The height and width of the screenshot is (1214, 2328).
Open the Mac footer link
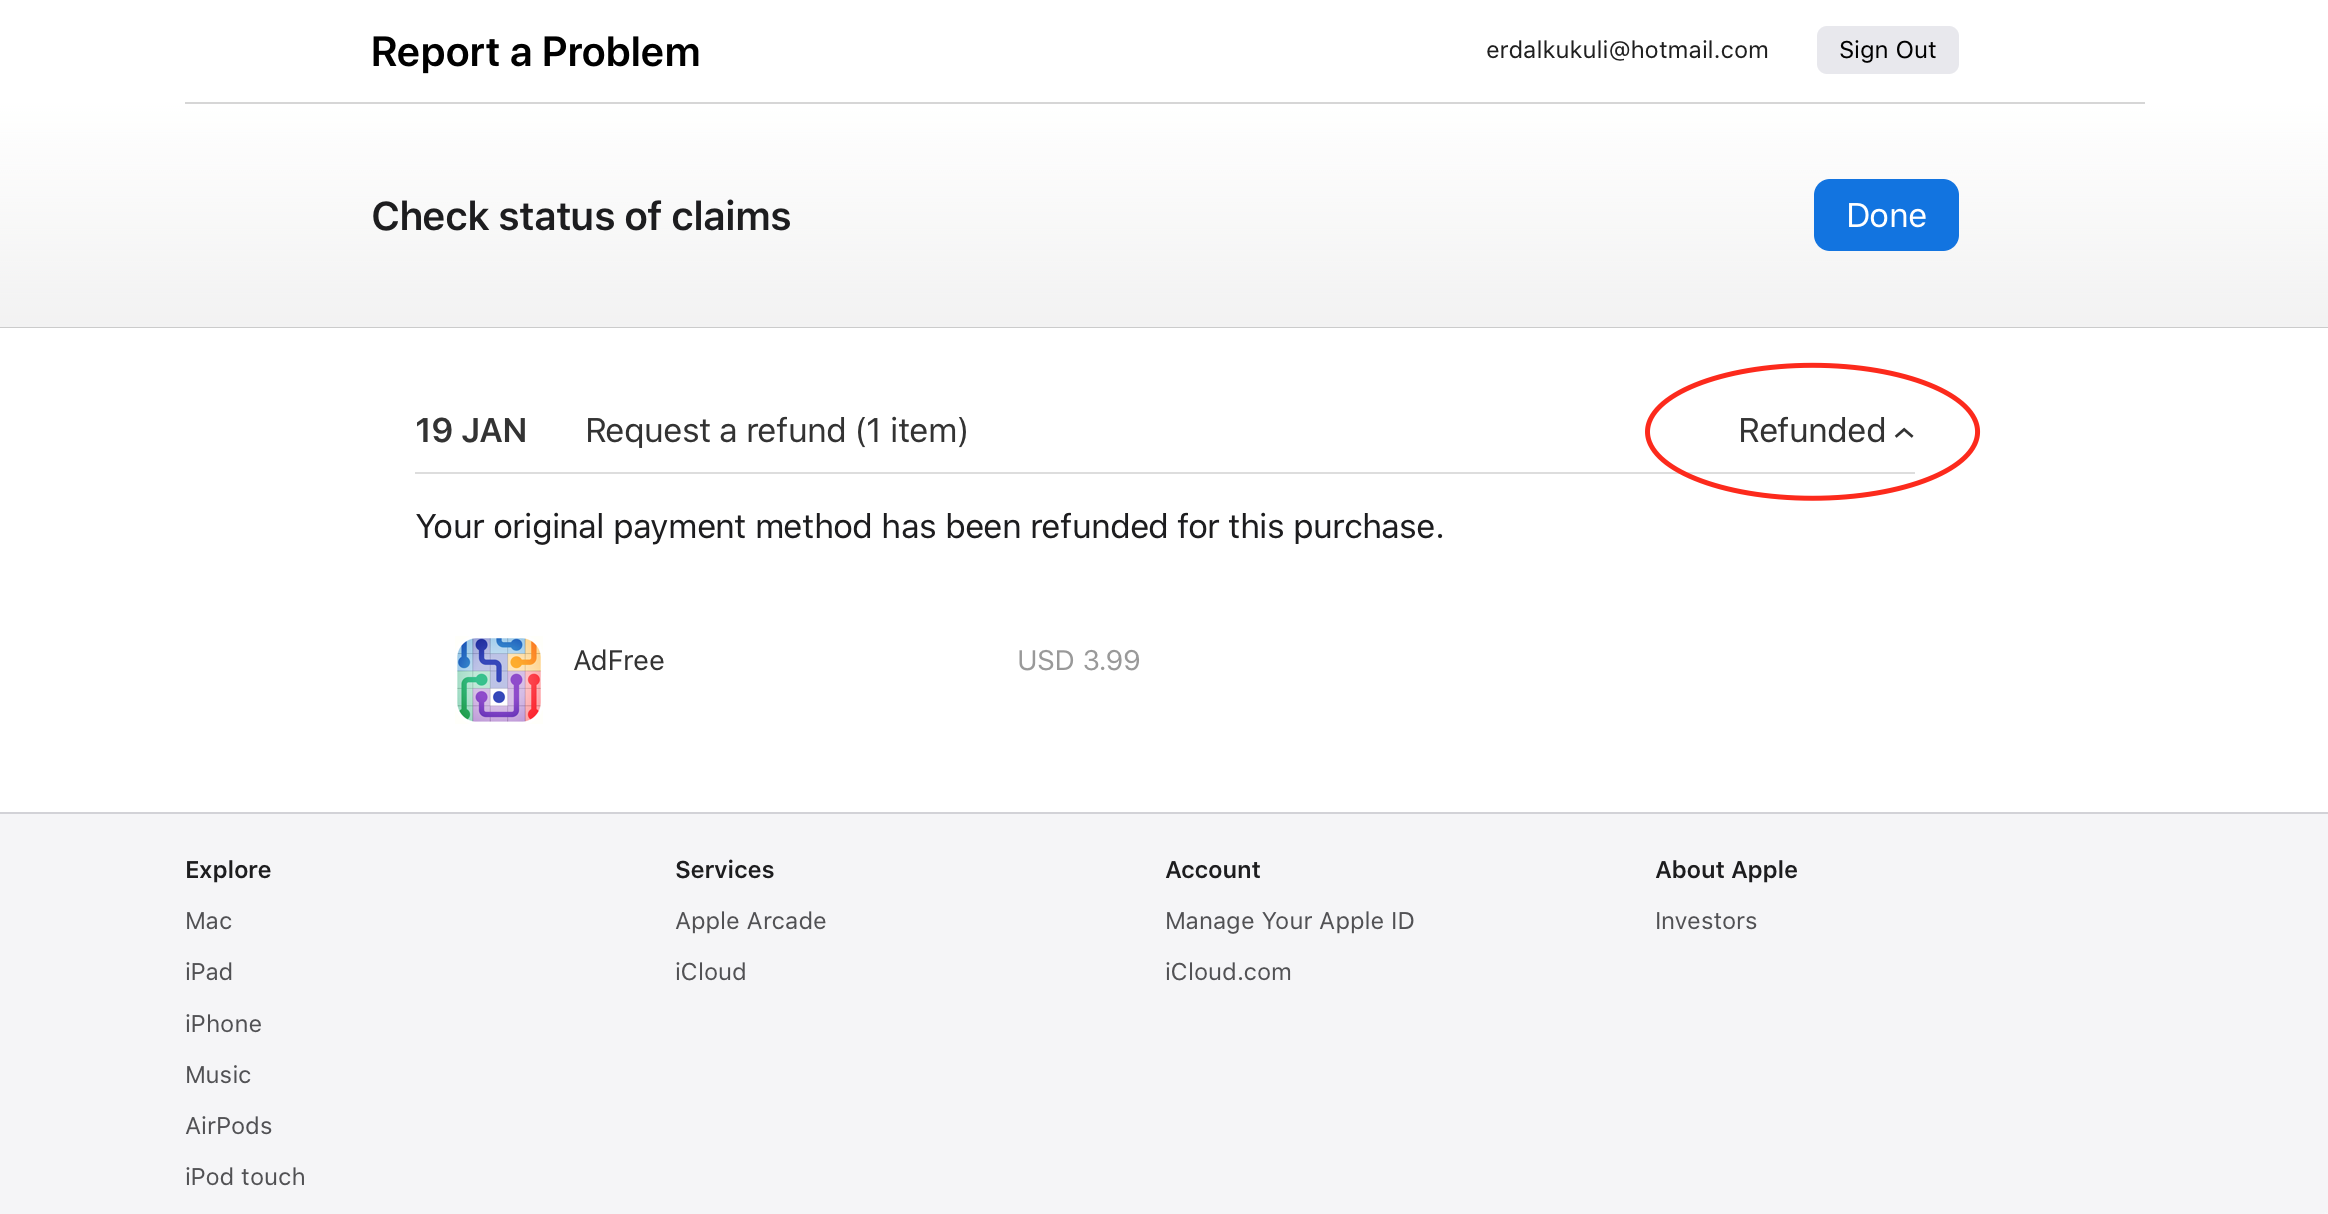point(208,921)
